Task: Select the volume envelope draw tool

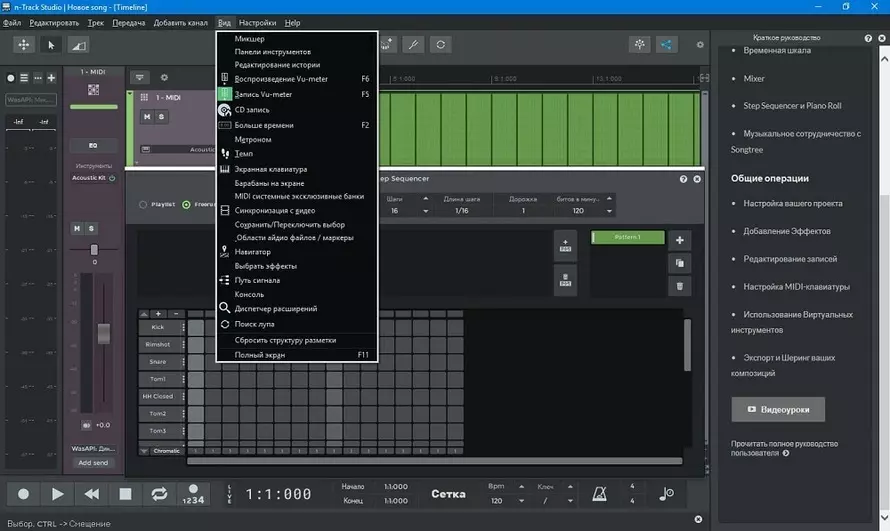Action: pyautogui.click(x=78, y=45)
